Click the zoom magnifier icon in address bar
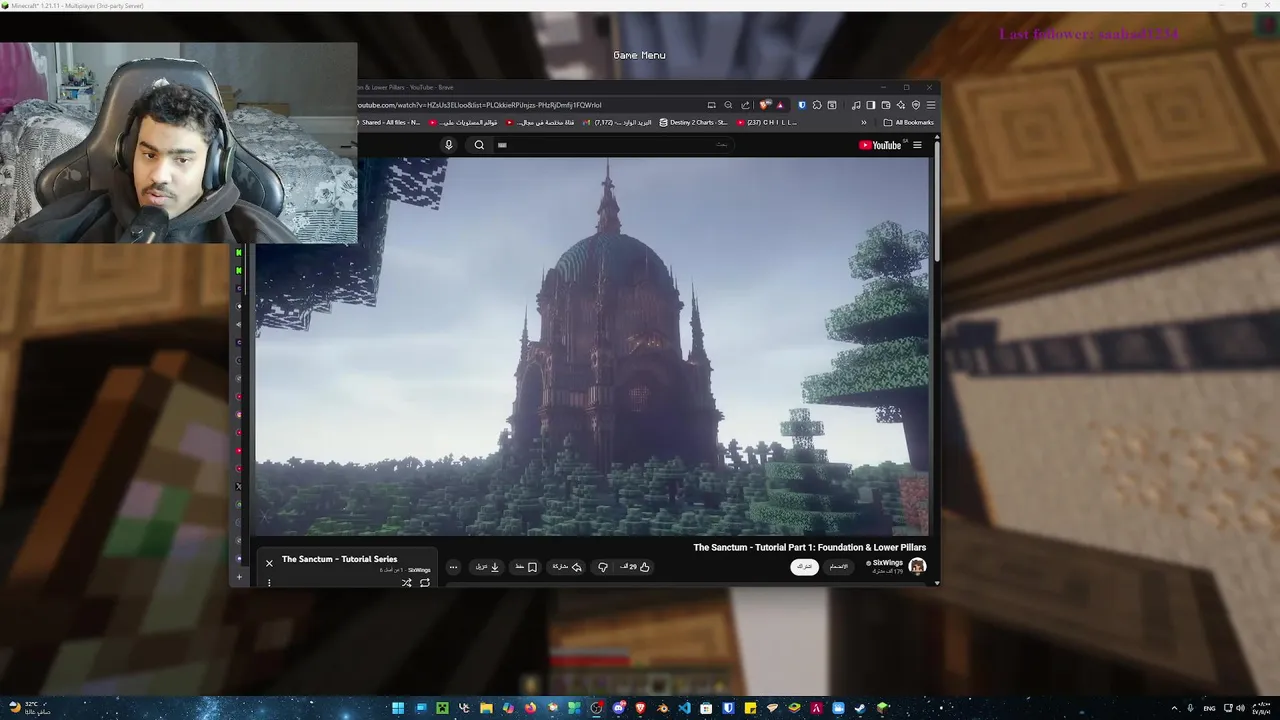Viewport: 1280px width, 720px height. [x=728, y=105]
